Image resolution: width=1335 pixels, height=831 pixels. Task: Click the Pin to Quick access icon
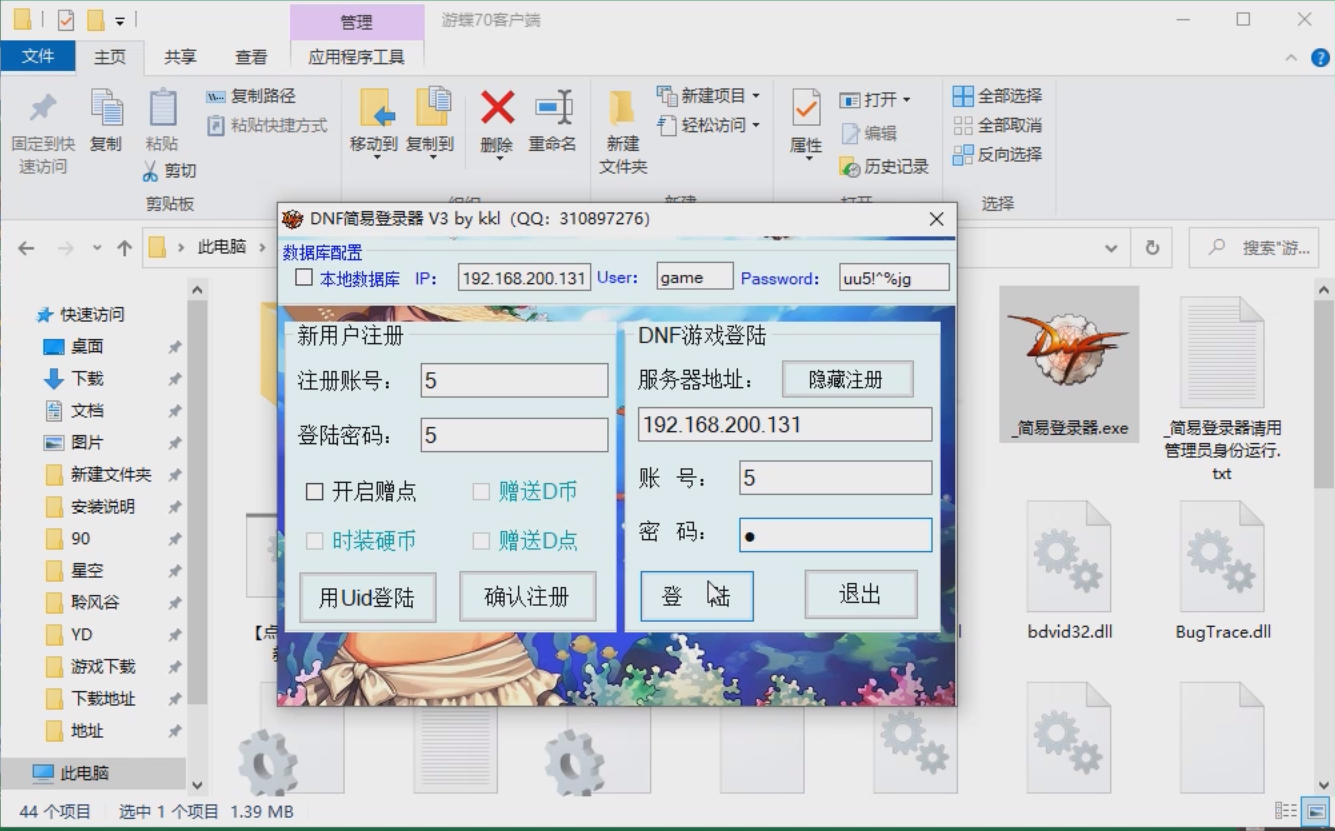pos(43,108)
